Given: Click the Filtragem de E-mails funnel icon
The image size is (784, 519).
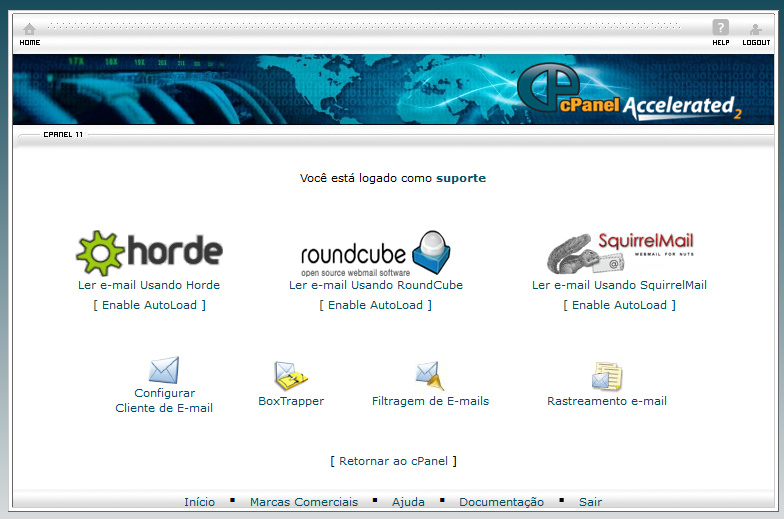Looking at the screenshot, I should (x=430, y=376).
